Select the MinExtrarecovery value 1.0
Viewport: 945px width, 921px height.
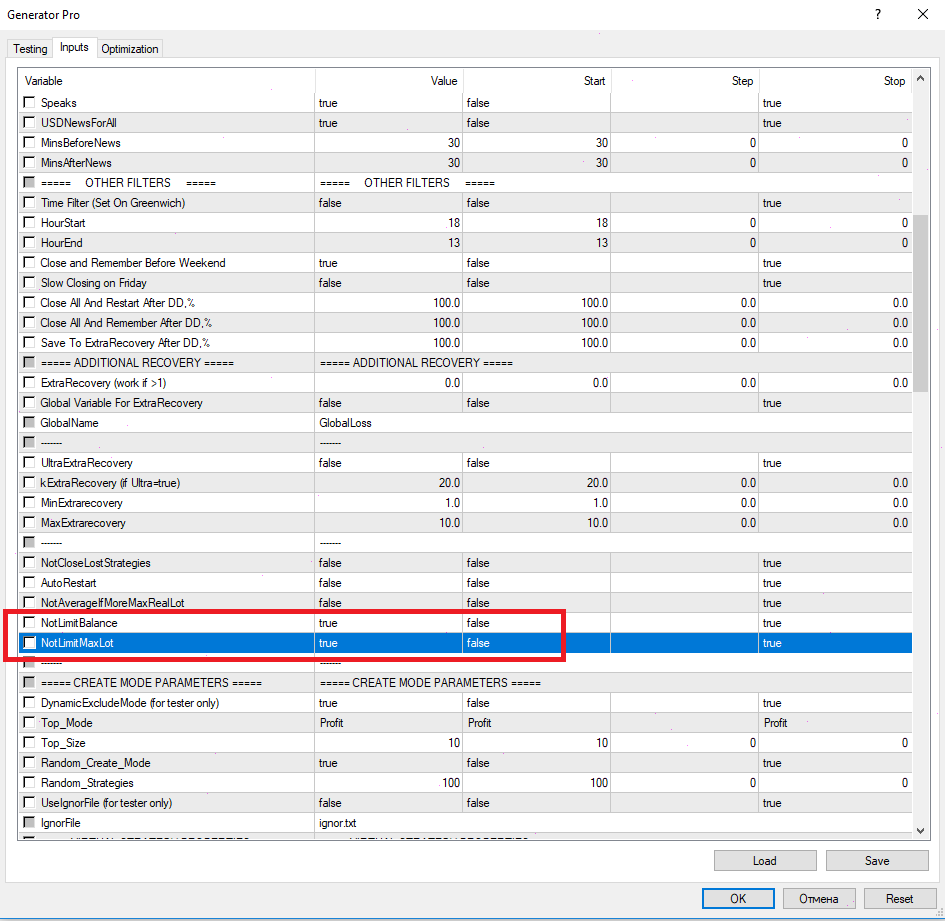(389, 503)
